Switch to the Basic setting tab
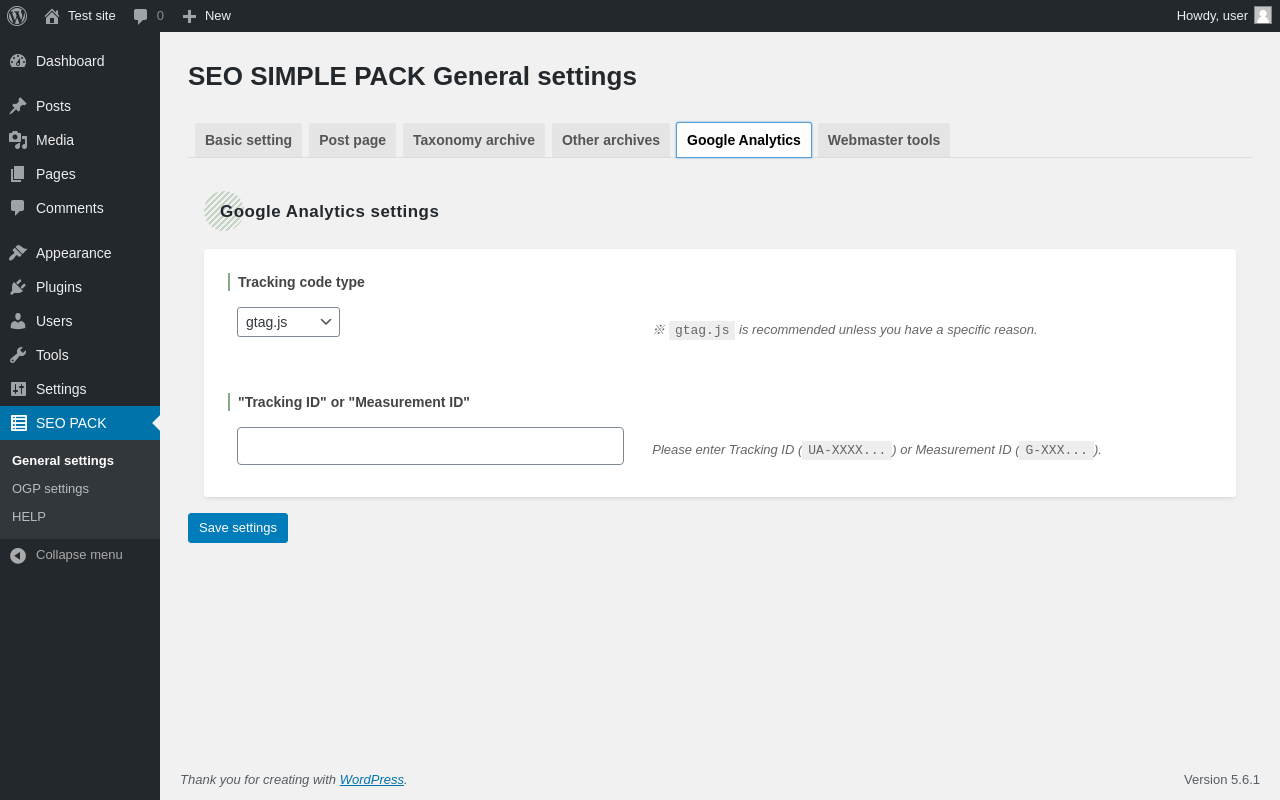 [248, 140]
